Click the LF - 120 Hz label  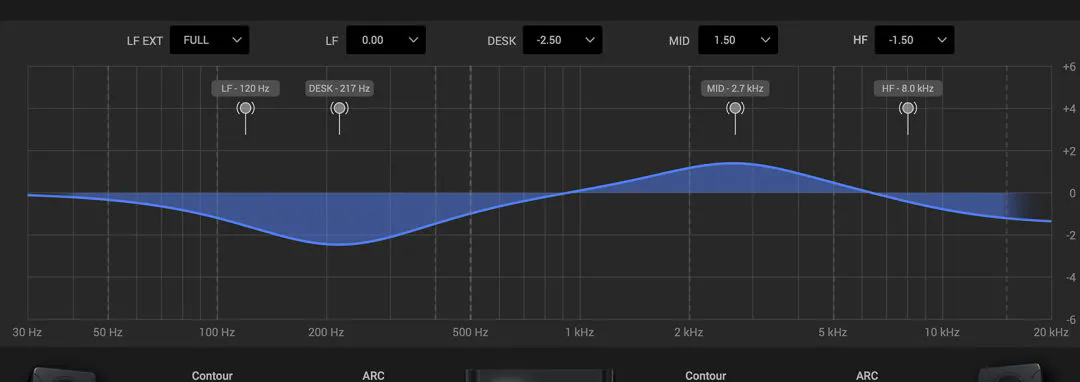coord(245,88)
